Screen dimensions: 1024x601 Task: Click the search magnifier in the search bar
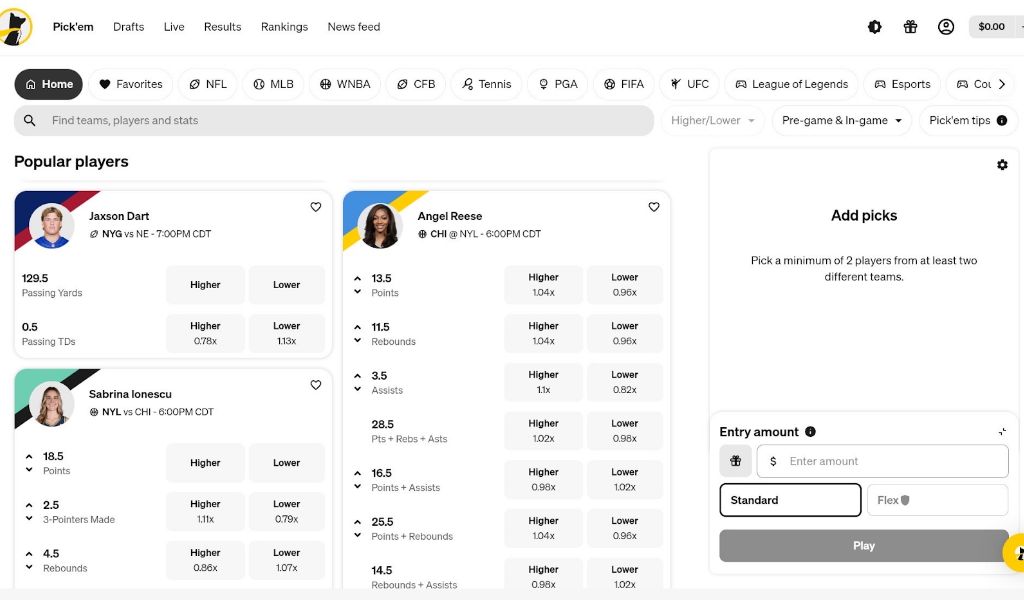[31, 120]
